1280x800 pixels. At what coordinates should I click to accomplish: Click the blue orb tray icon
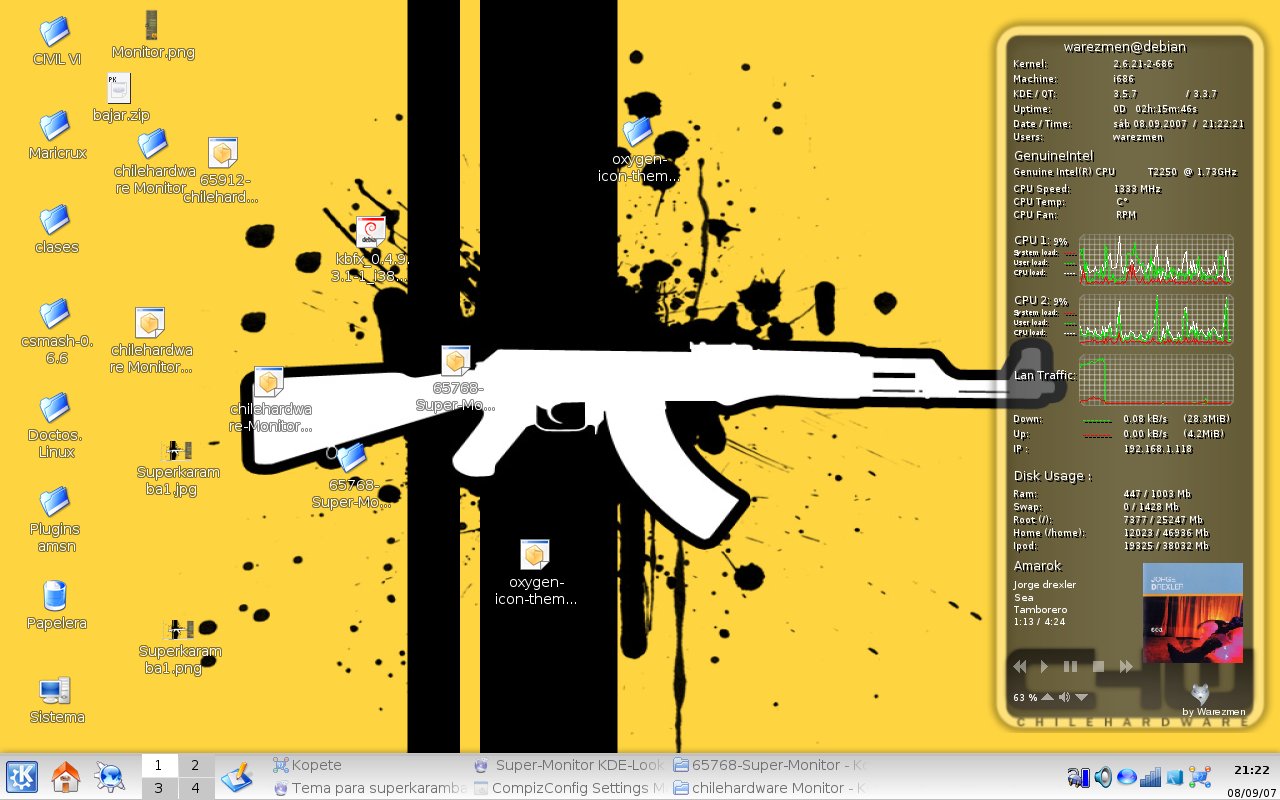tap(1127, 777)
